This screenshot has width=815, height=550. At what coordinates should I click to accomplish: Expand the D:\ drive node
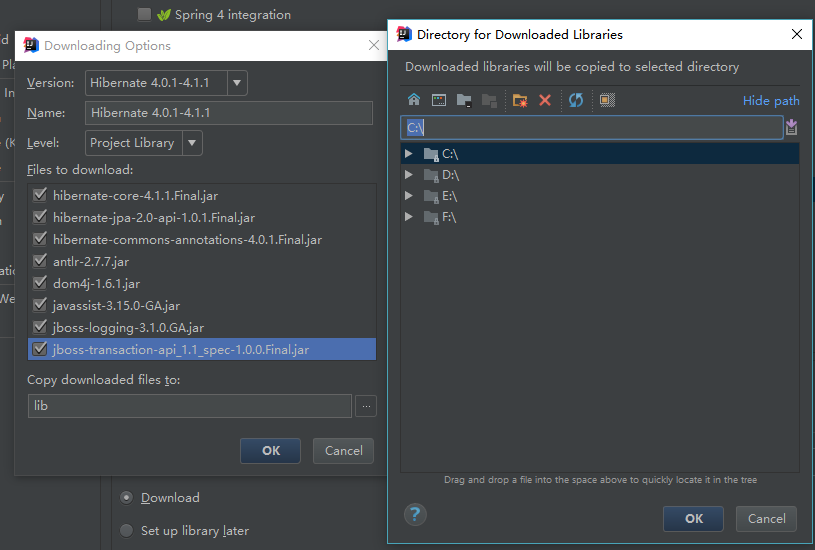(x=408, y=175)
